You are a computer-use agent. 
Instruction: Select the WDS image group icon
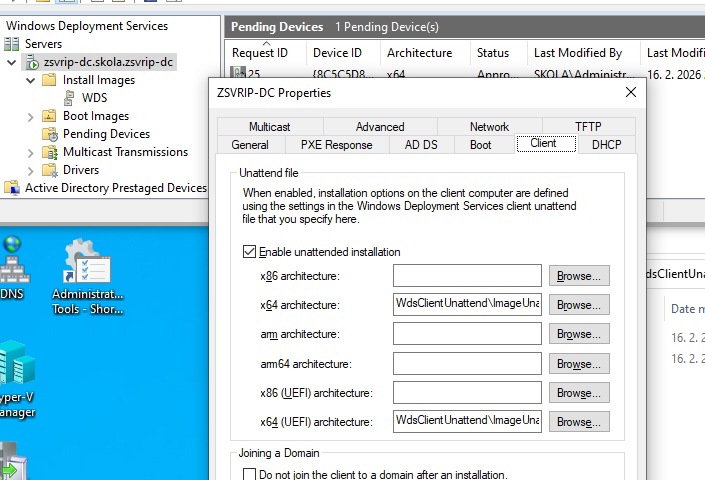70,98
